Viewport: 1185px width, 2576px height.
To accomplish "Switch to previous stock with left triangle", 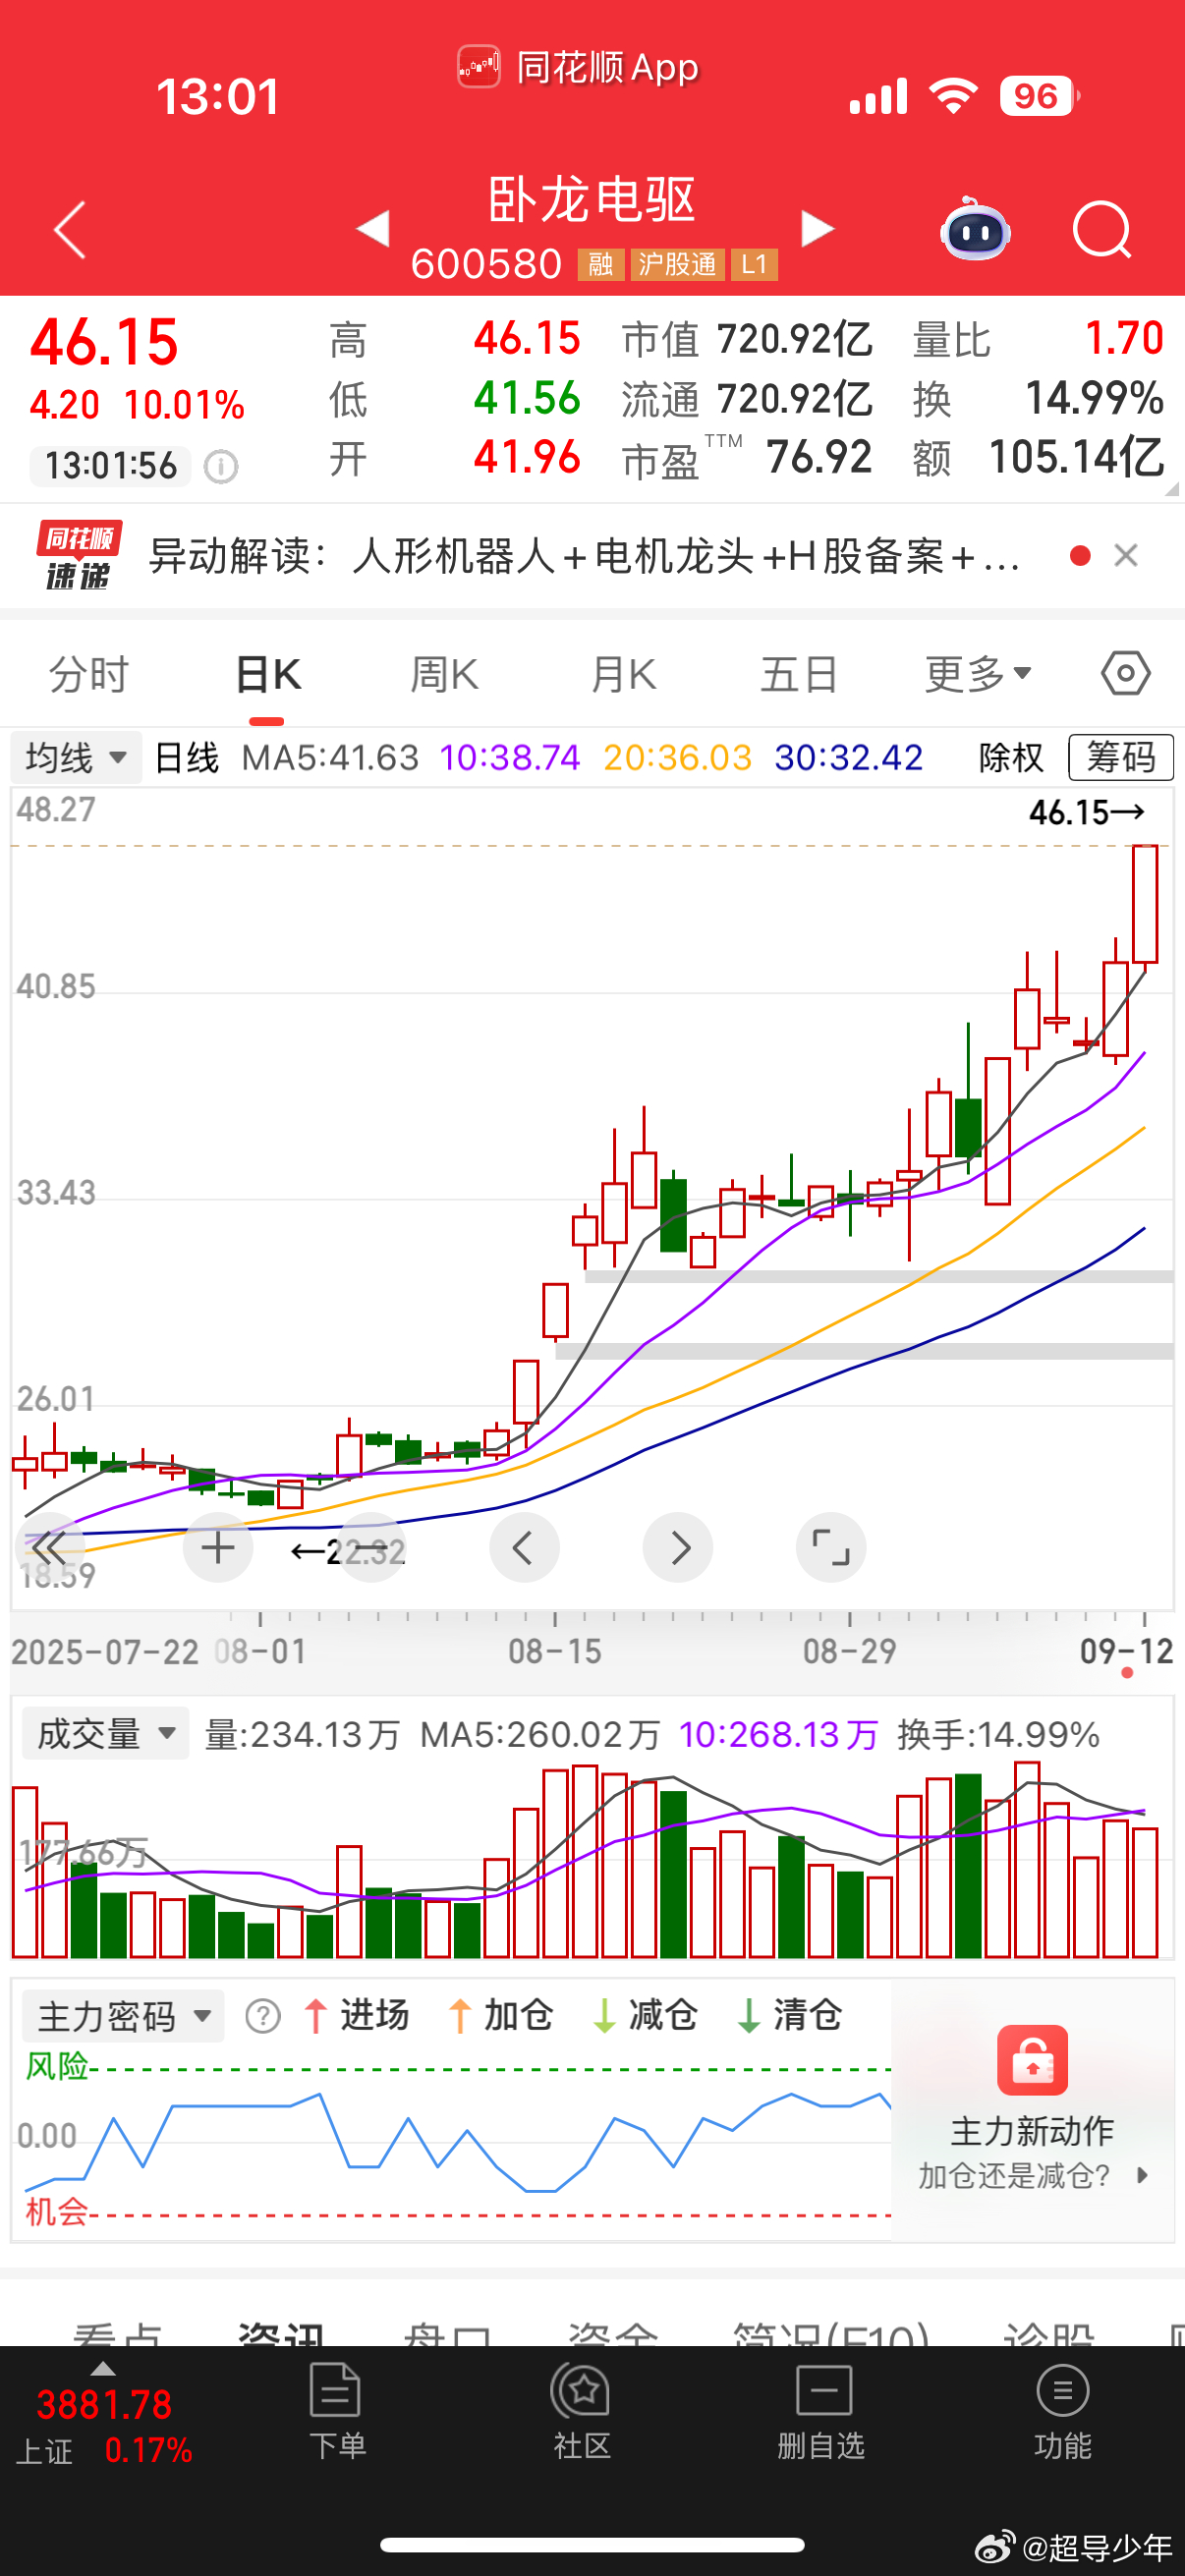I will point(373,228).
